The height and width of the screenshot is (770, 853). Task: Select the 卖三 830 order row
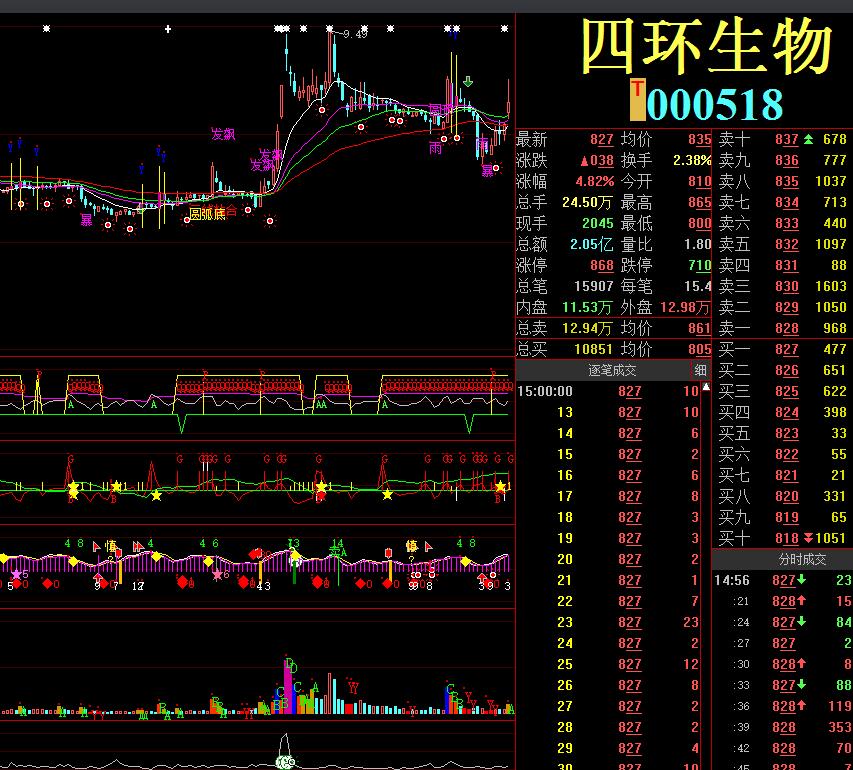(782, 286)
